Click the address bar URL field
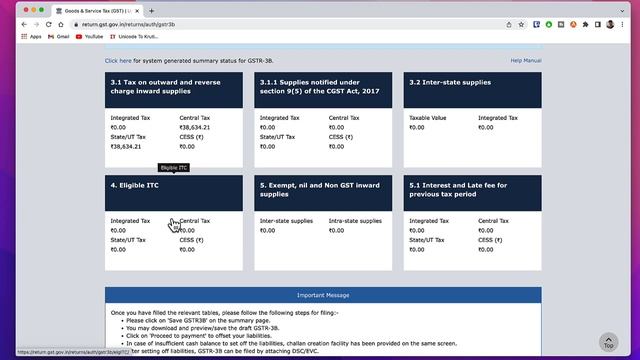 coord(286,24)
